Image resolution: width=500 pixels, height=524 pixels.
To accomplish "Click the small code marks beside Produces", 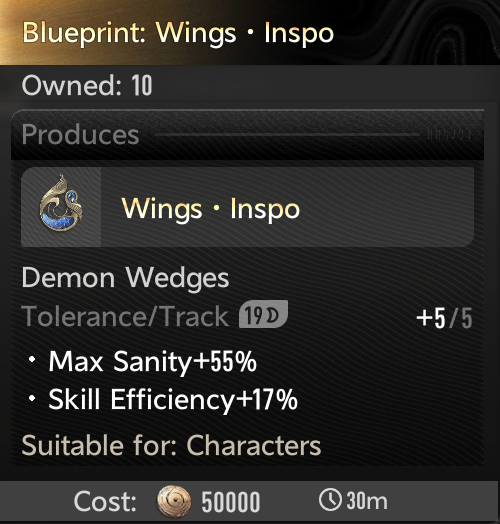I will [450, 135].
